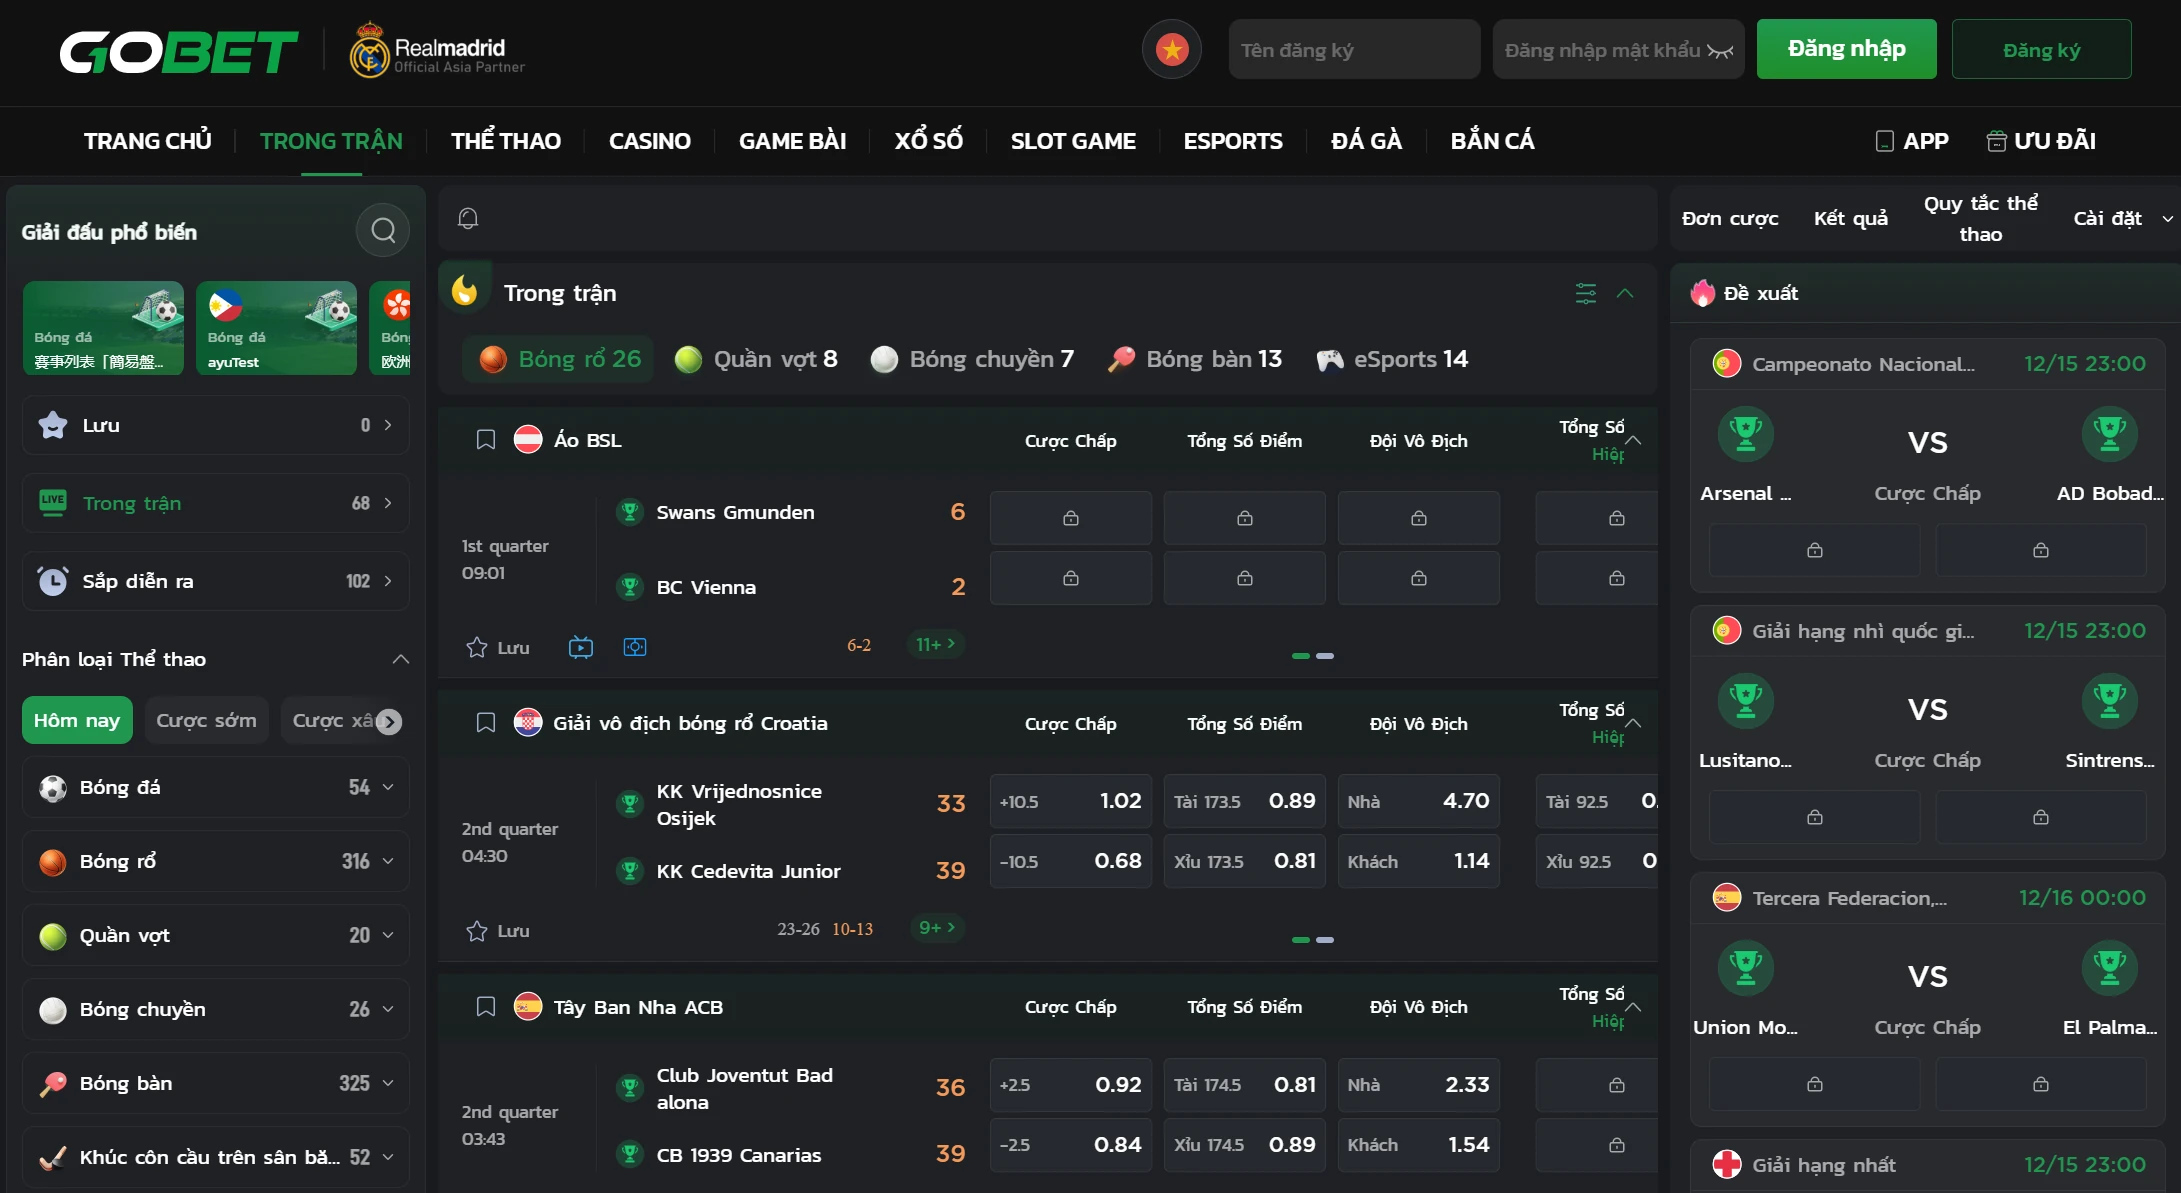
Task: Open the THỂ THAO menu
Action: pyautogui.click(x=506, y=141)
